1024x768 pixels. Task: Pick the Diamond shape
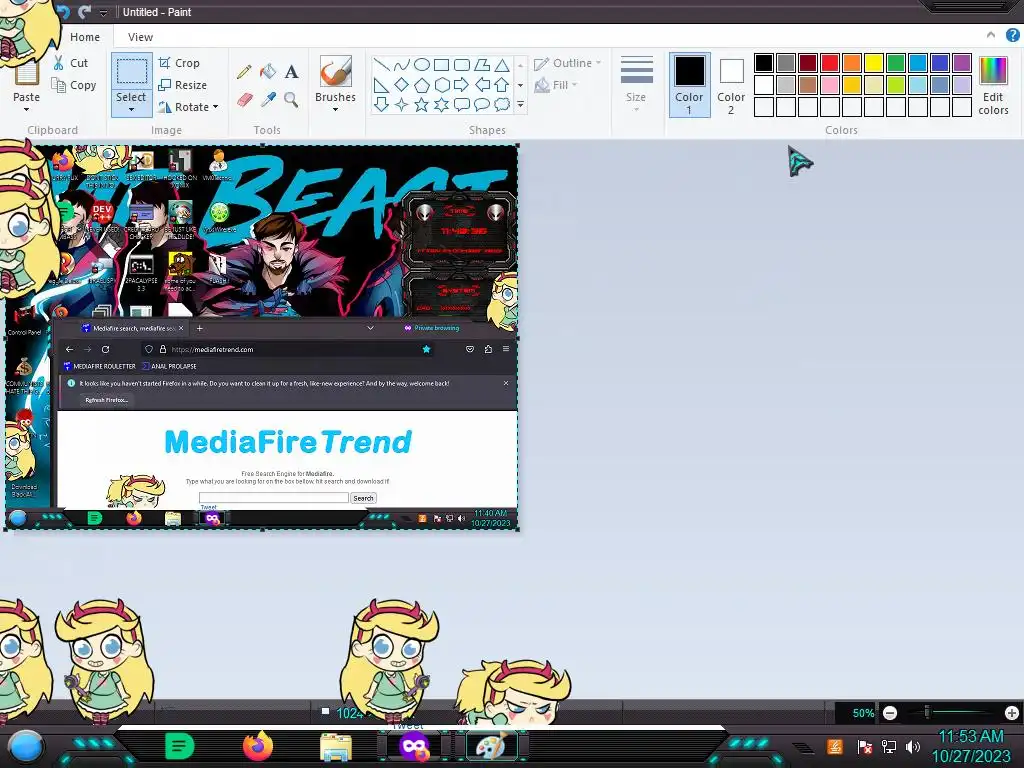(x=402, y=85)
